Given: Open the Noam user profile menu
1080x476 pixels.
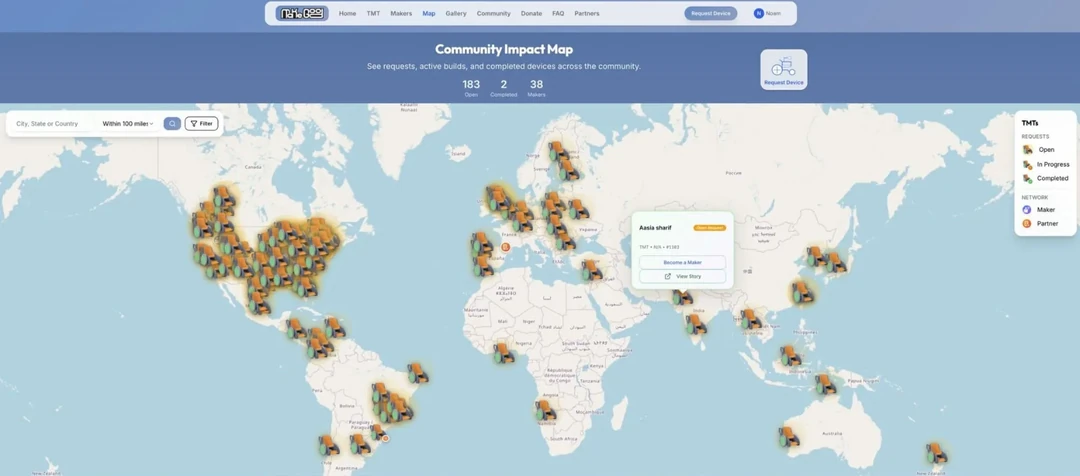Looking at the screenshot, I should click(x=767, y=14).
